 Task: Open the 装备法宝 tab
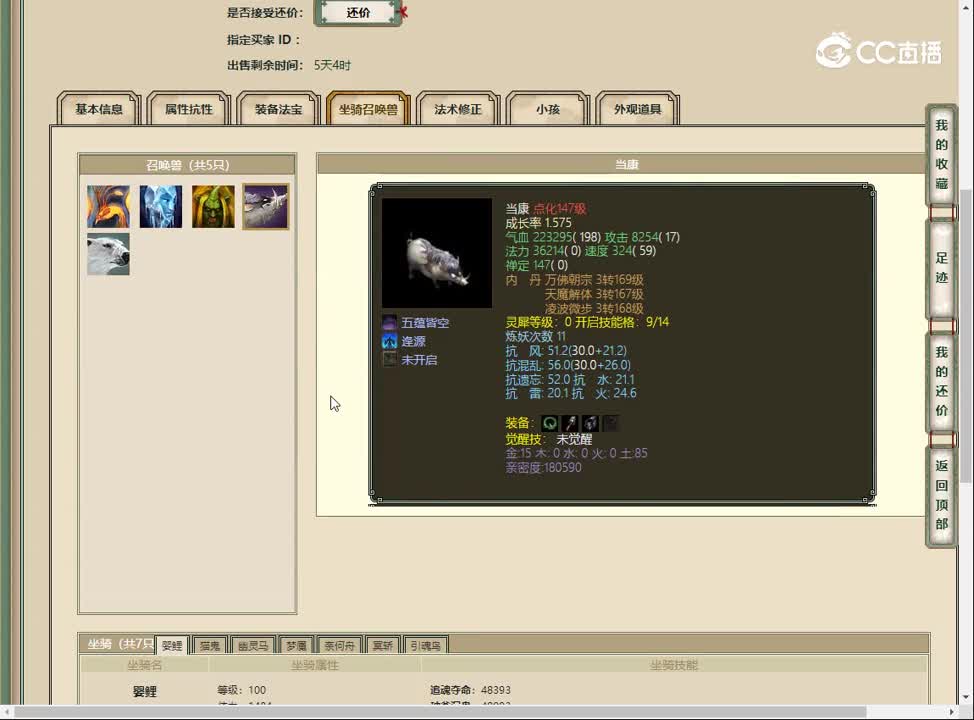pyautogui.click(x=277, y=110)
